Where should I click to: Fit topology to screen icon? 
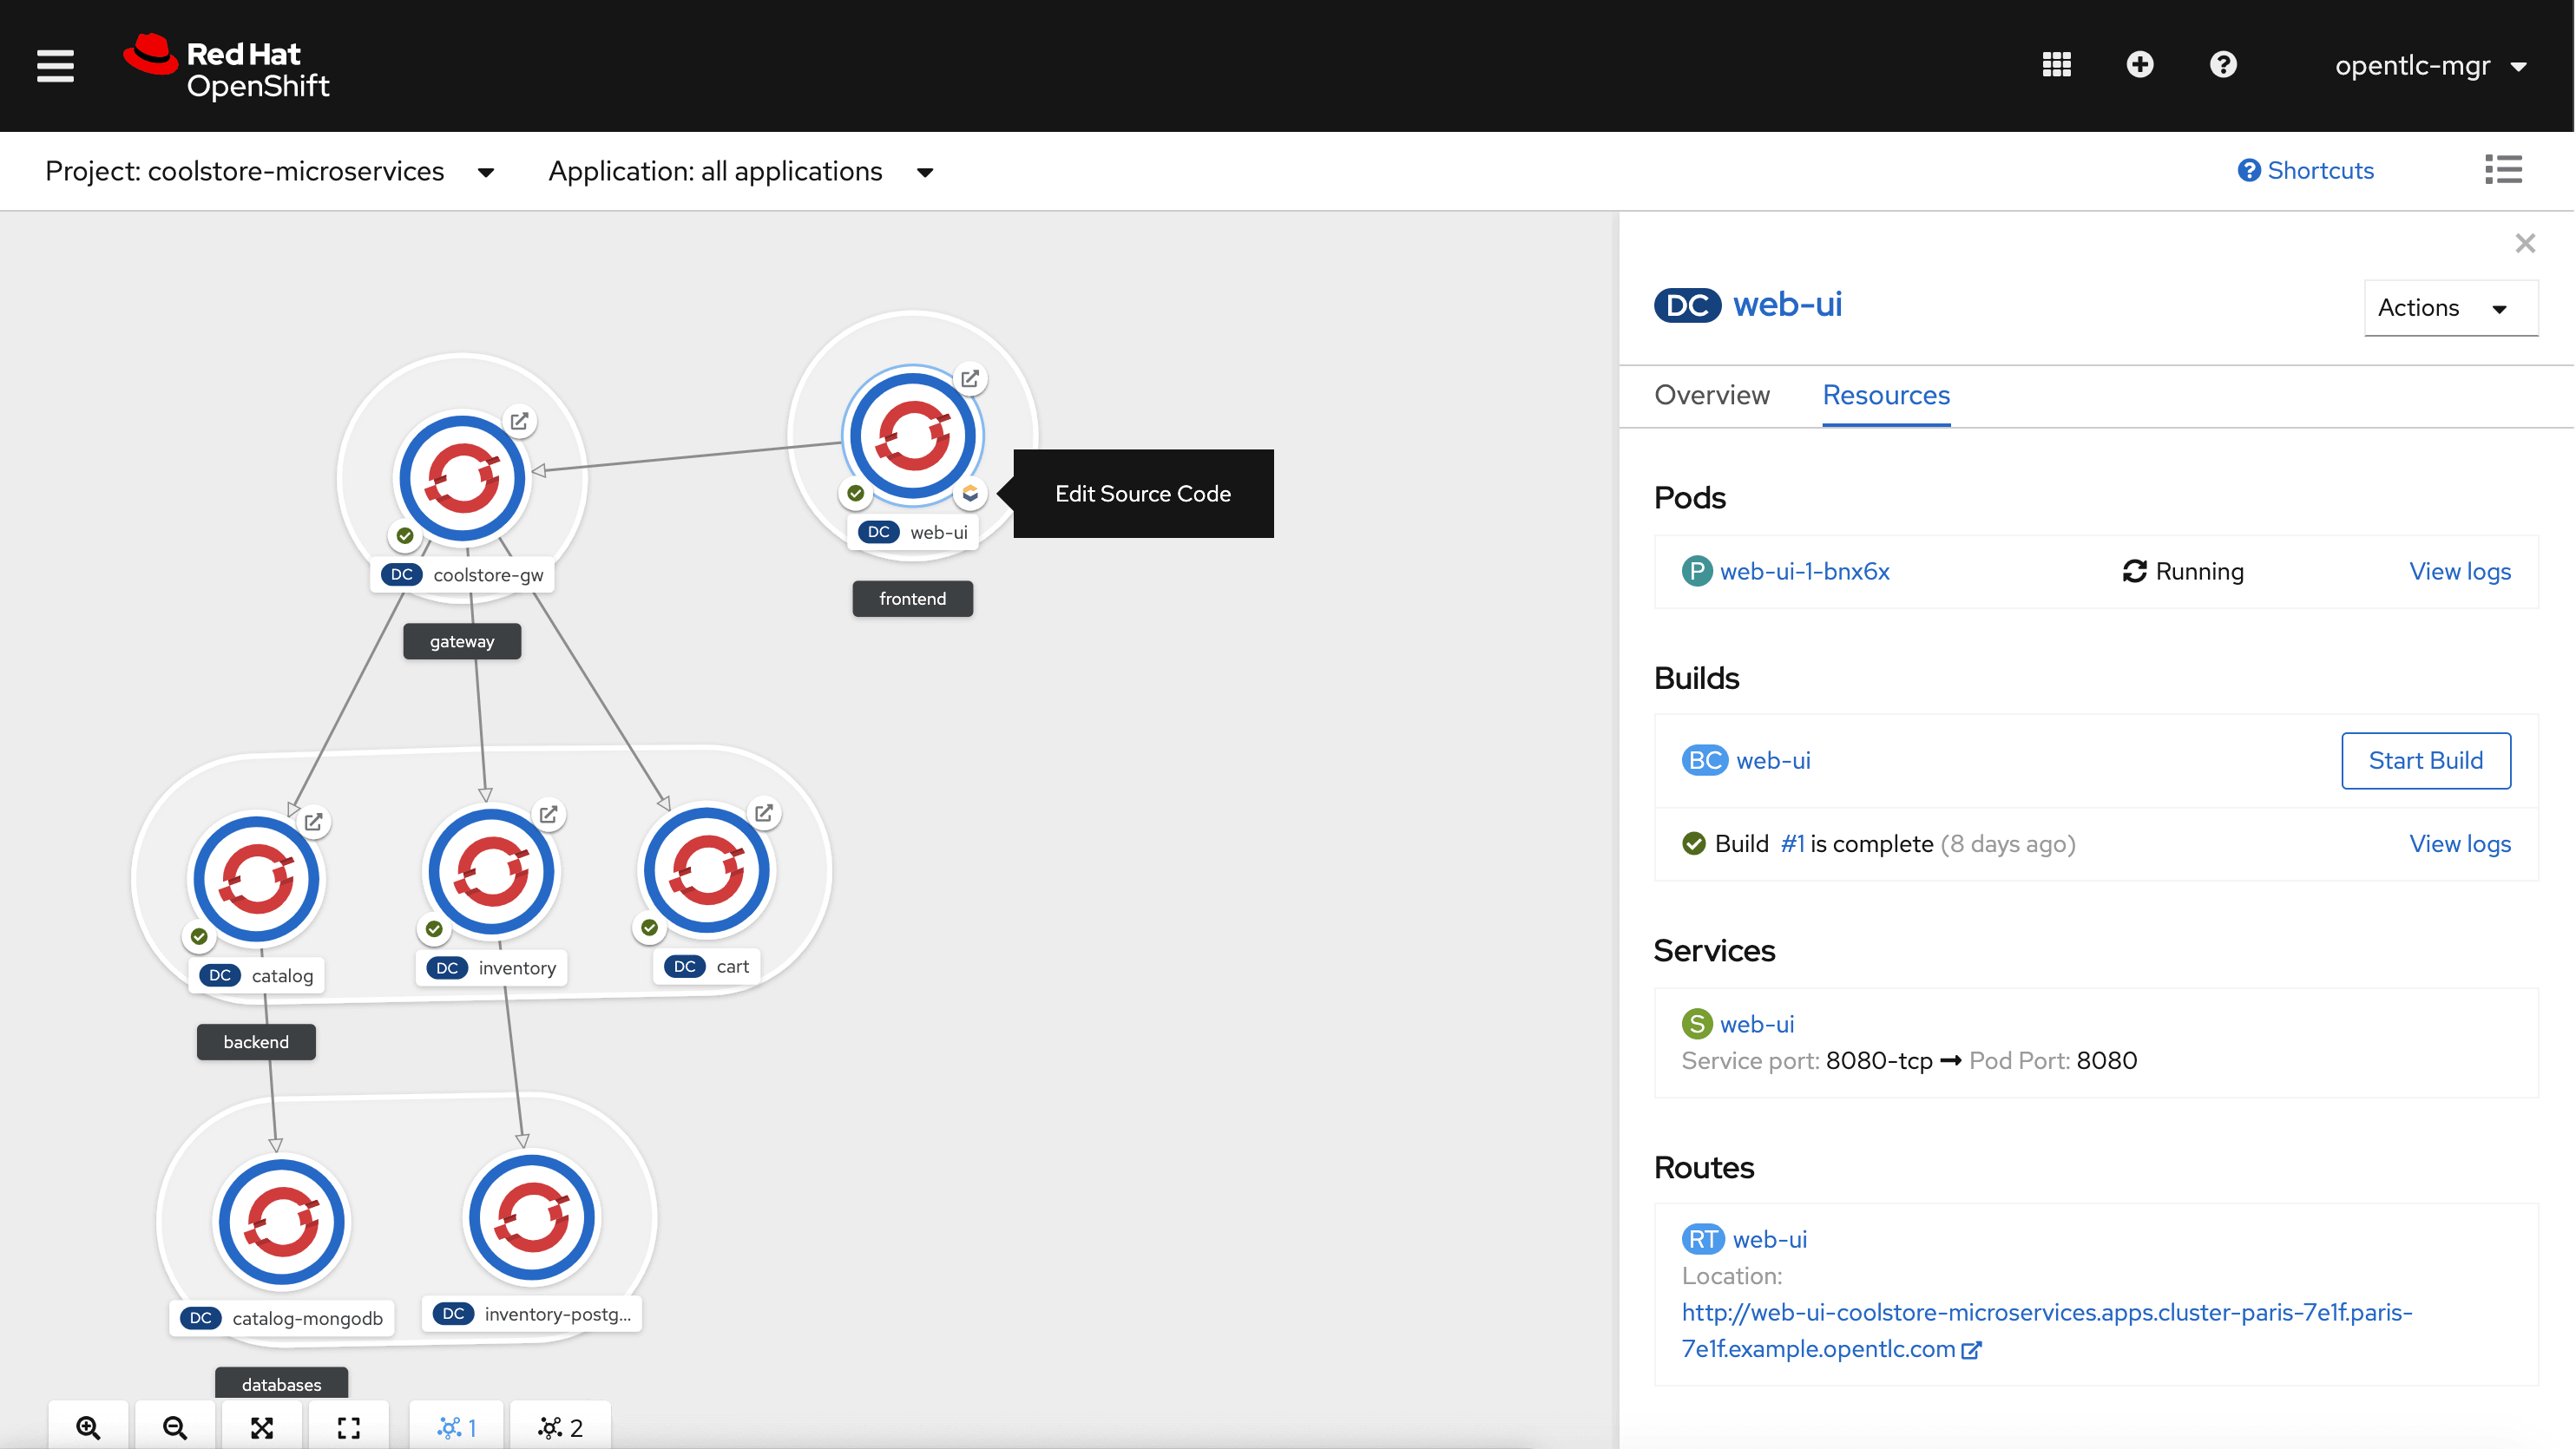point(262,1427)
